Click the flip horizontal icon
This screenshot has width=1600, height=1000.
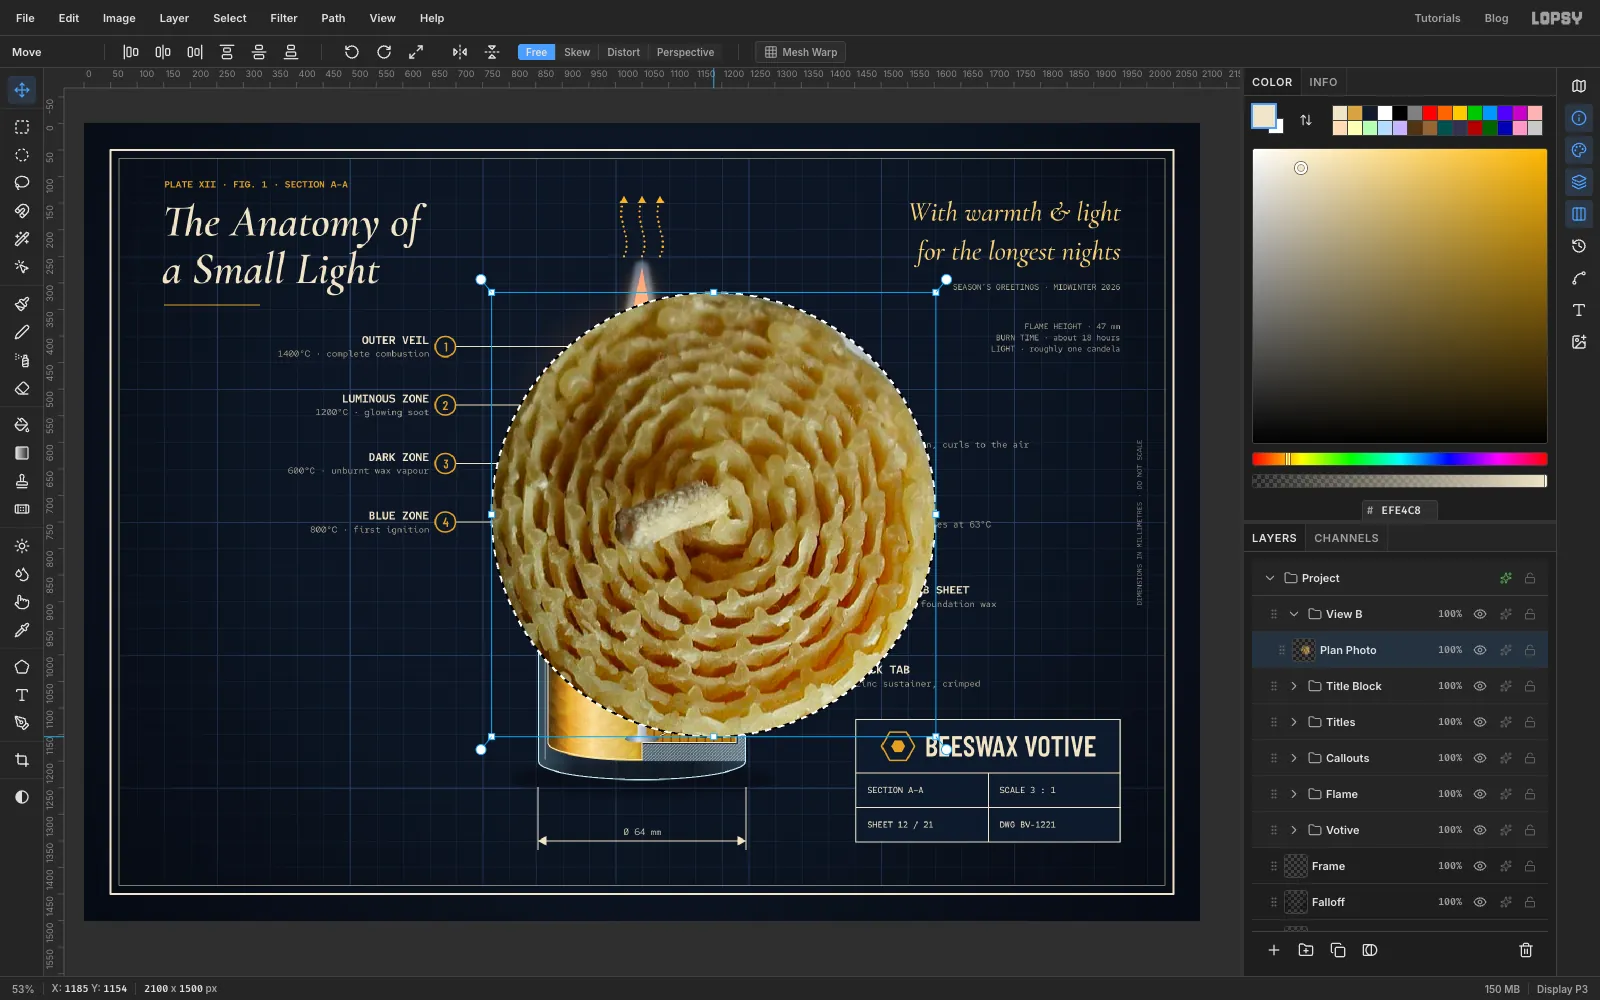(x=460, y=52)
